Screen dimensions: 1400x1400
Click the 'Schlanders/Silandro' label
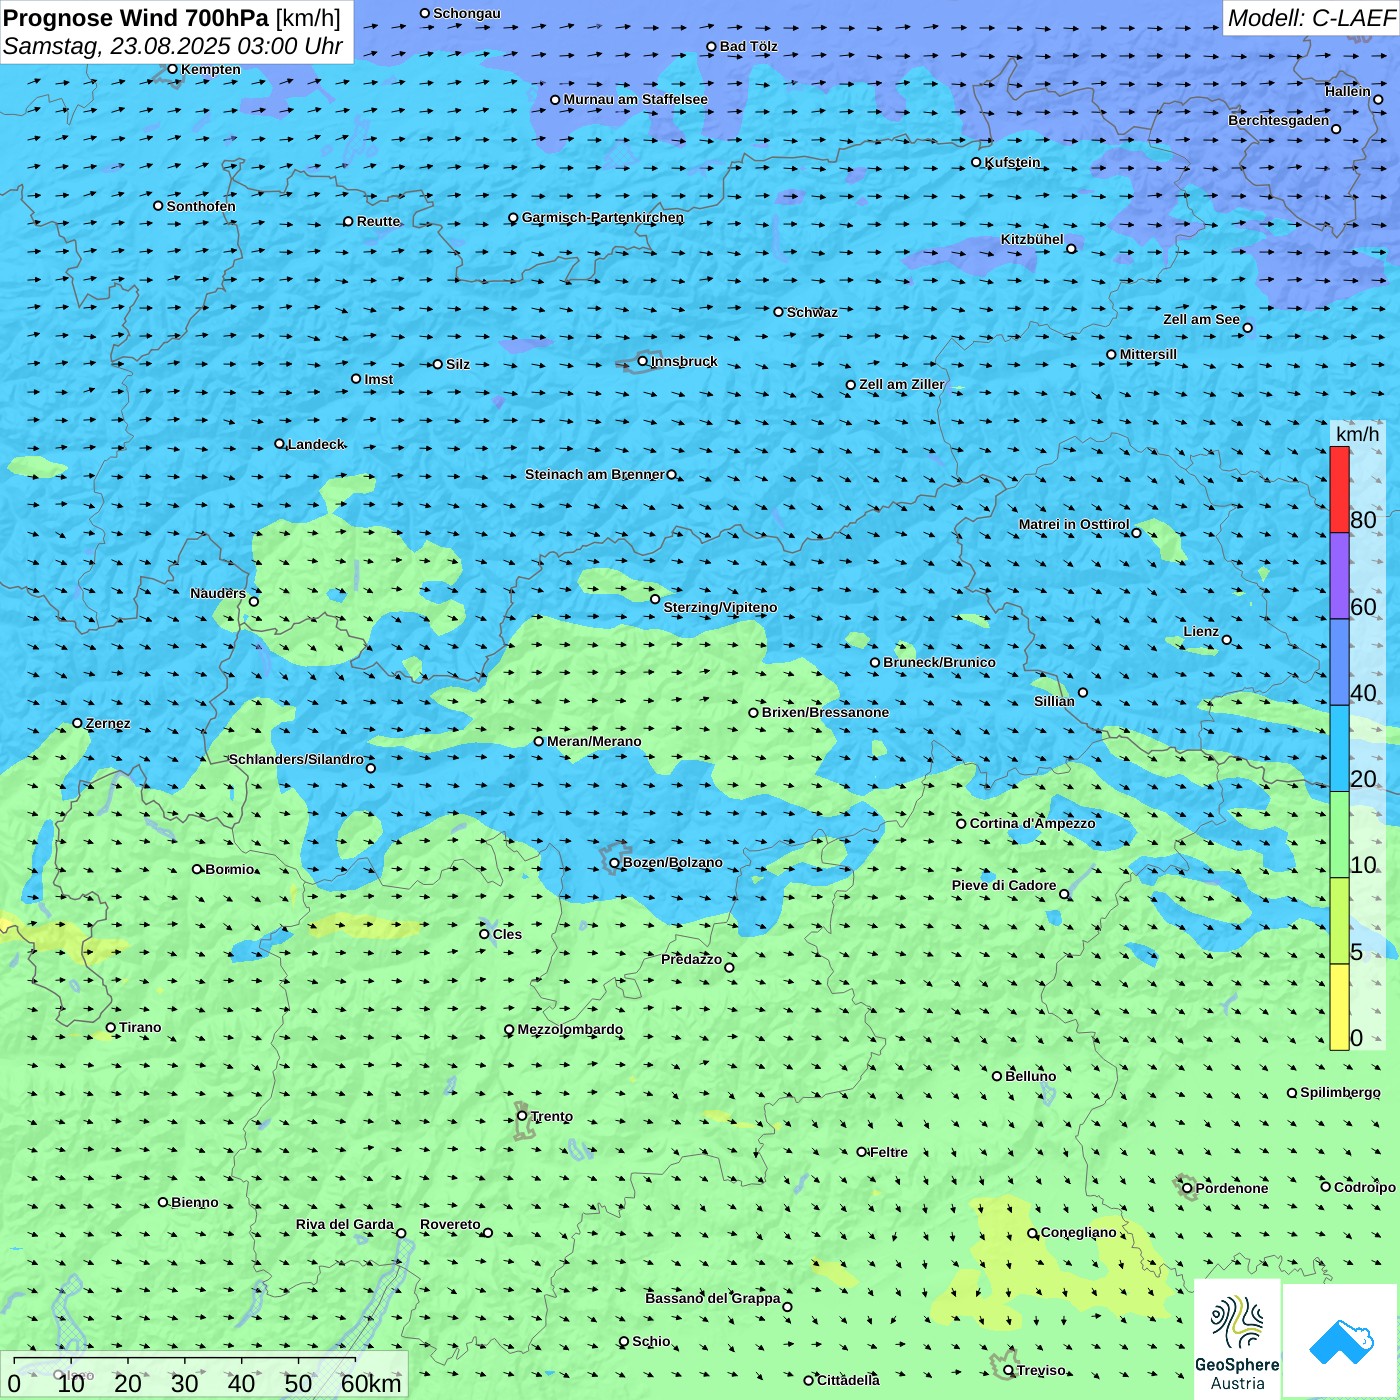(x=296, y=759)
